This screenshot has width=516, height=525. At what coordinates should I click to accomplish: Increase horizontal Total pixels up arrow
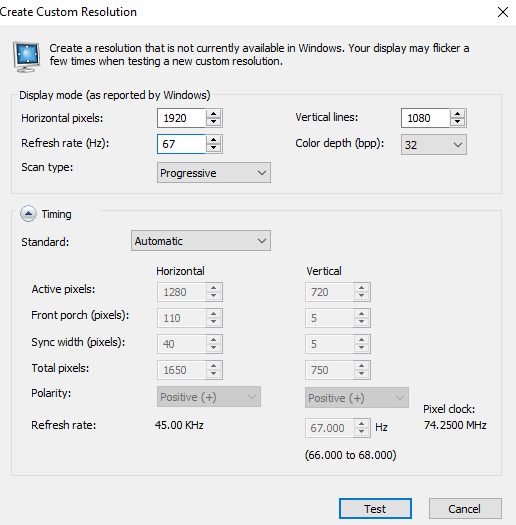(214, 366)
